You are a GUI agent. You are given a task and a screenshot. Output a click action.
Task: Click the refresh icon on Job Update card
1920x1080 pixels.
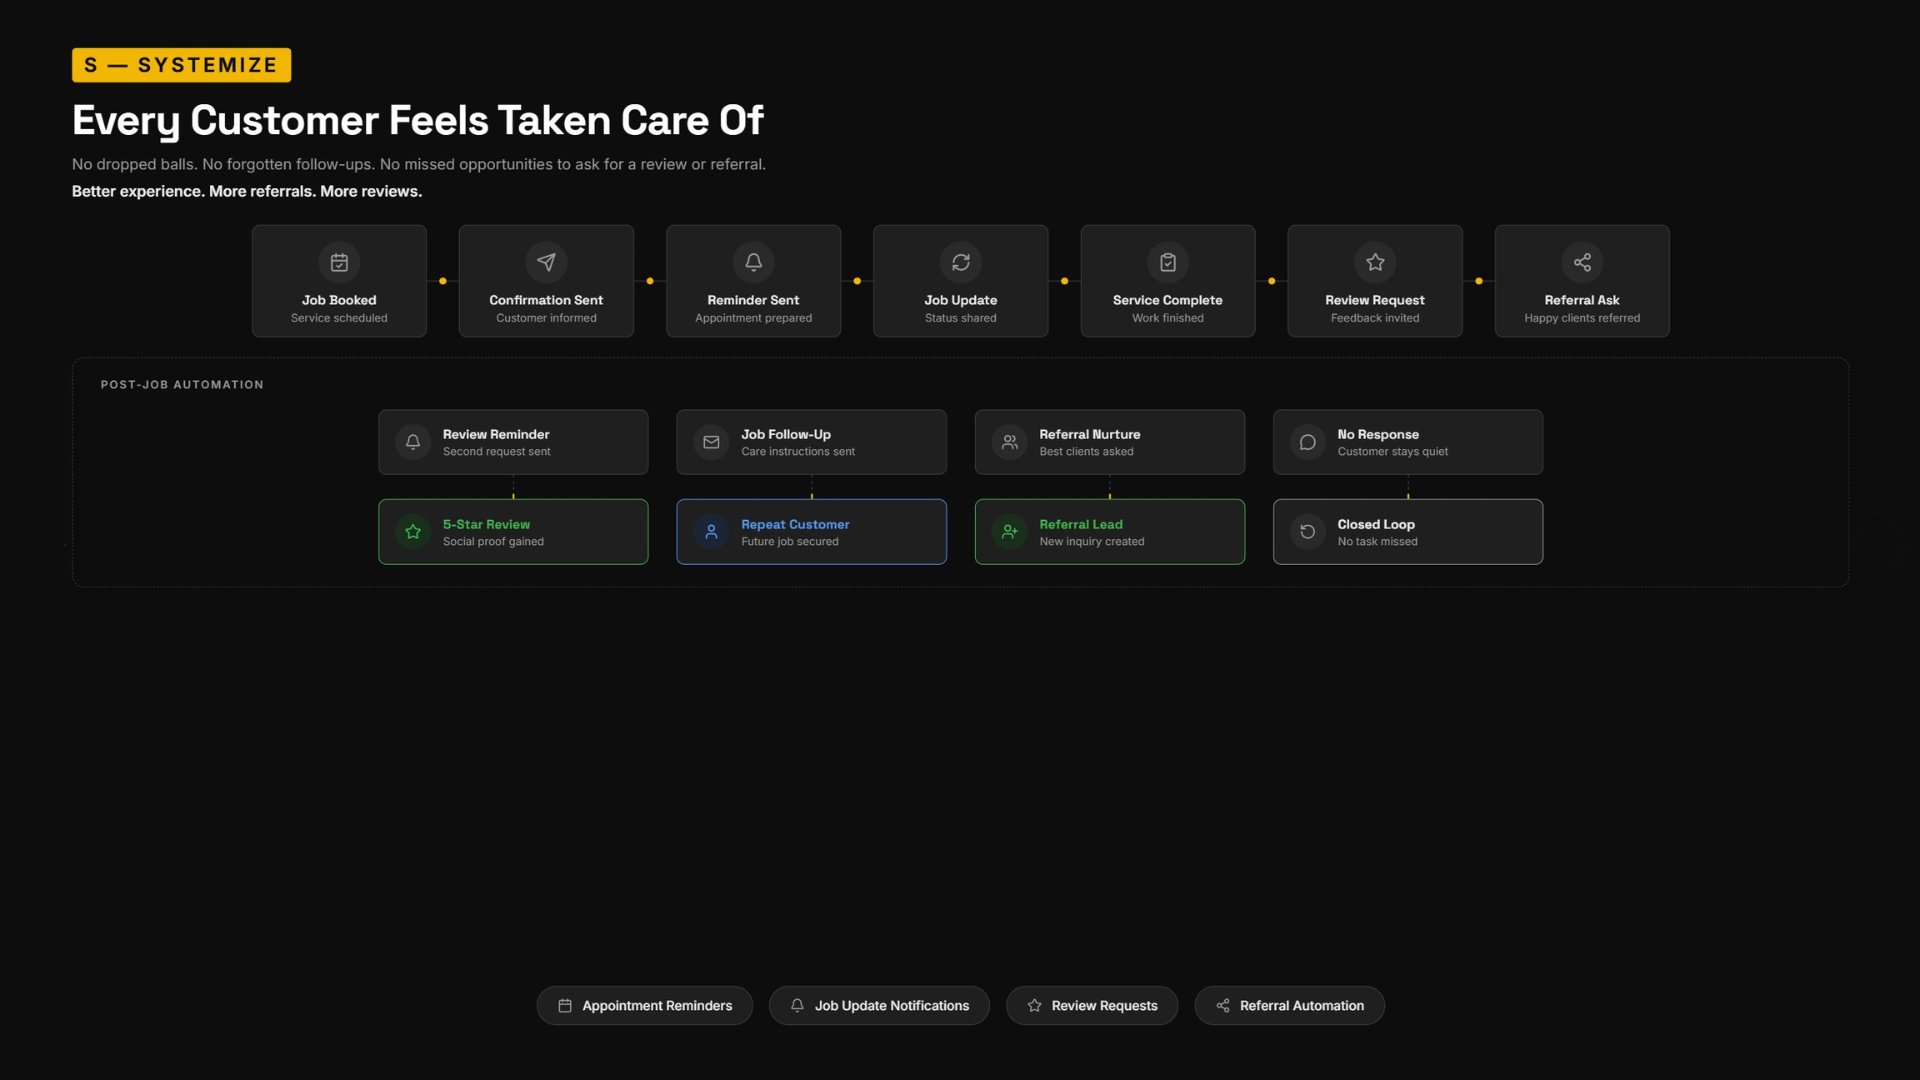960,262
